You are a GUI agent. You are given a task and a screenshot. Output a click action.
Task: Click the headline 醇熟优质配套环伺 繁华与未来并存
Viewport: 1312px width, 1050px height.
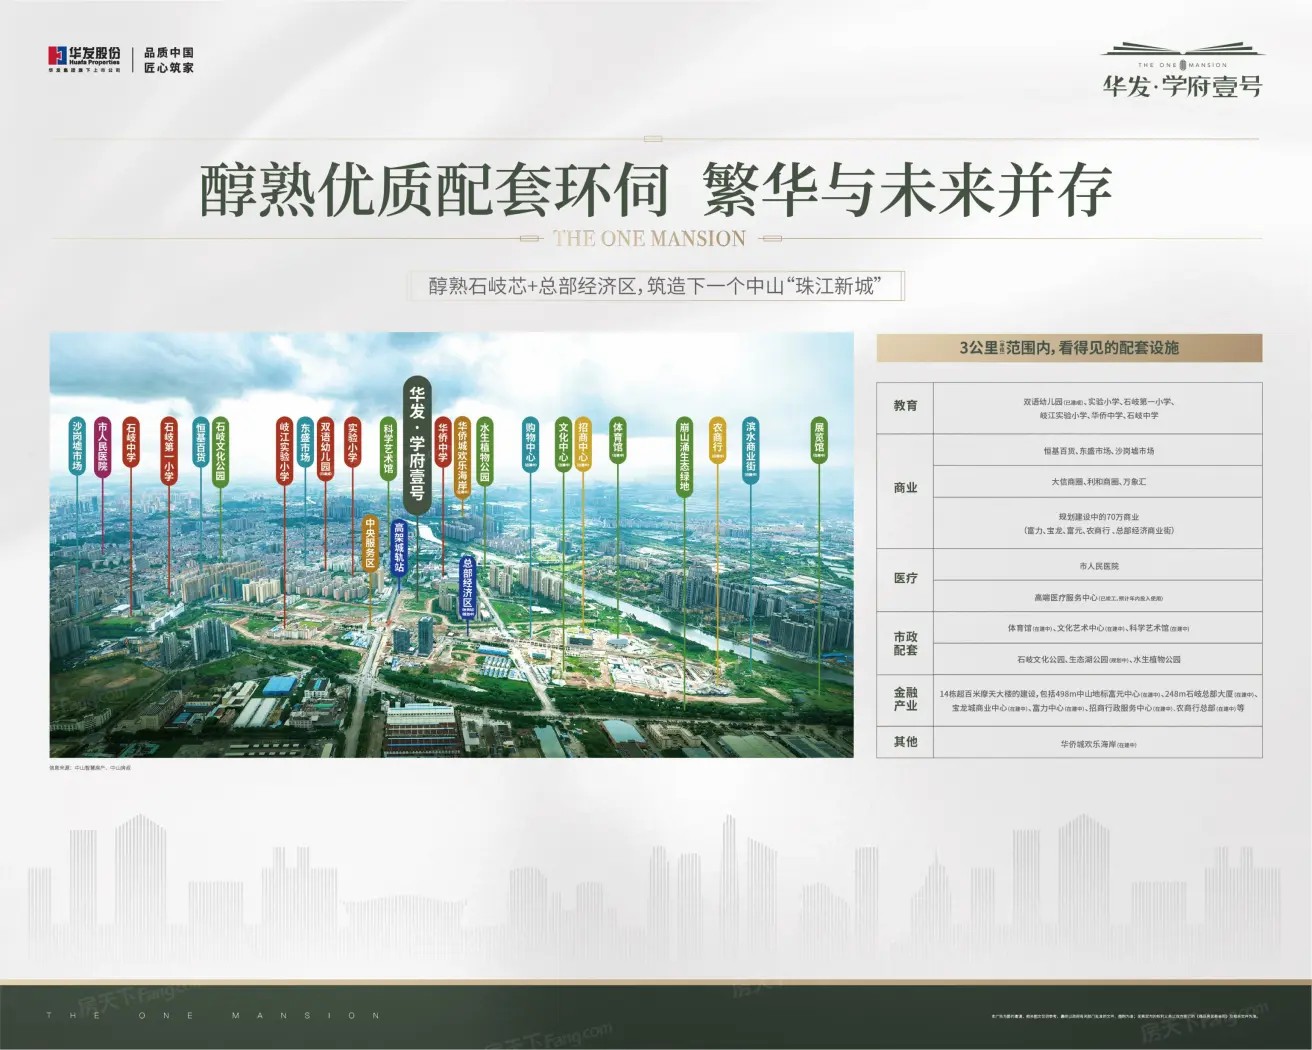656,191
